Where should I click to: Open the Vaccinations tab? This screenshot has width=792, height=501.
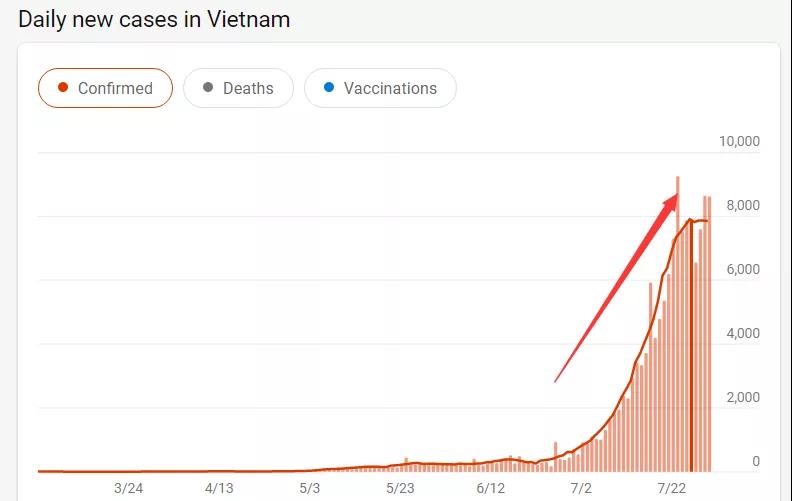pyautogui.click(x=380, y=88)
